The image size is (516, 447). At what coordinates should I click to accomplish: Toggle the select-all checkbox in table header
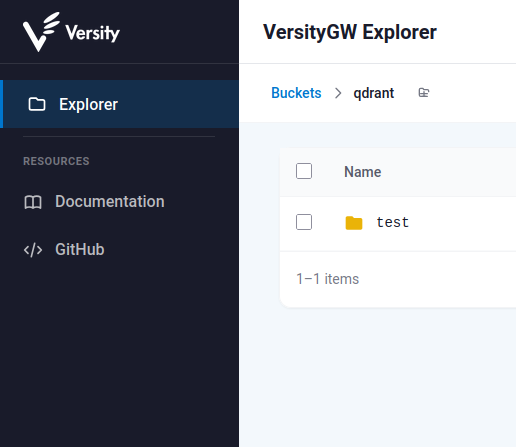click(304, 171)
